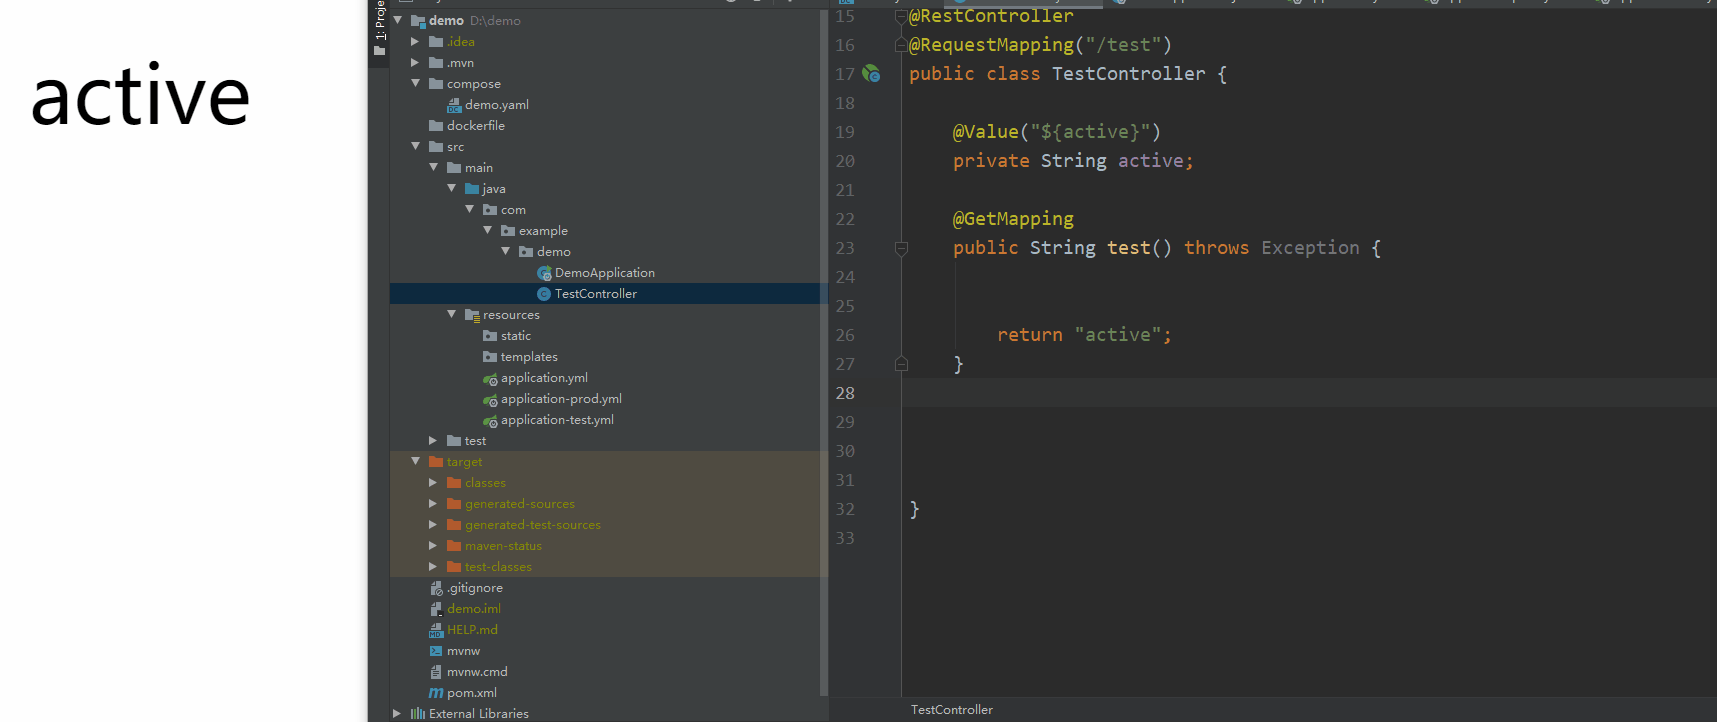Place the caret on empty line 28
The image size is (1717, 722).
coord(1309,393)
